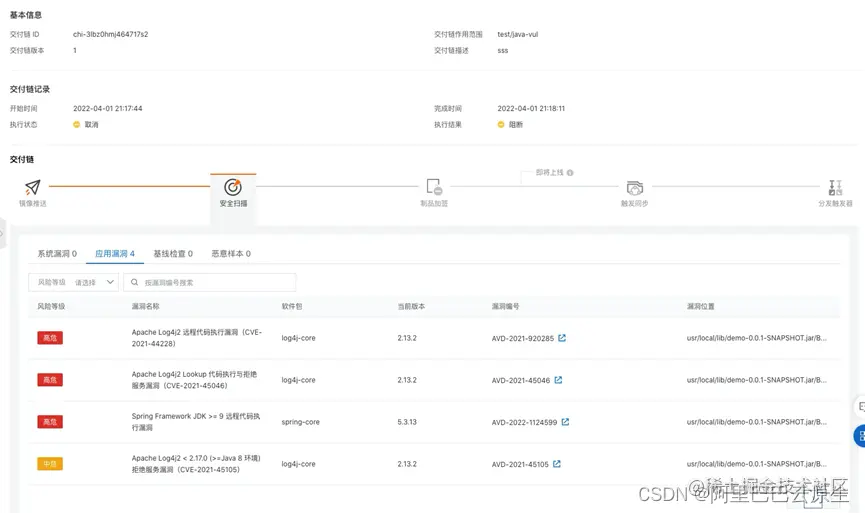Image resolution: width=865 pixels, height=513 pixels.
Task: Click Spring Framework JDK >= 9 vulnerability name
Action: (196, 421)
